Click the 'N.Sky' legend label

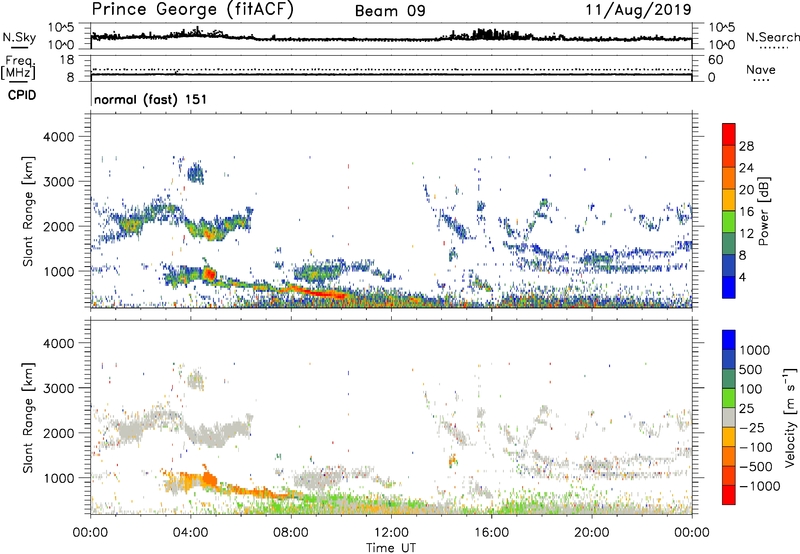(x=19, y=37)
